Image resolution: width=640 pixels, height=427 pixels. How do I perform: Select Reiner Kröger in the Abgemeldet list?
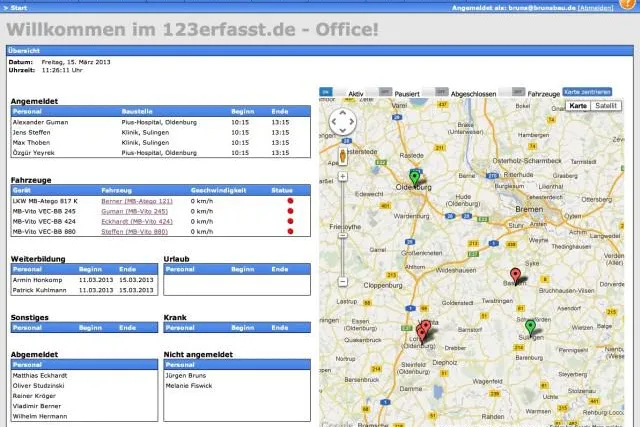pos(34,396)
